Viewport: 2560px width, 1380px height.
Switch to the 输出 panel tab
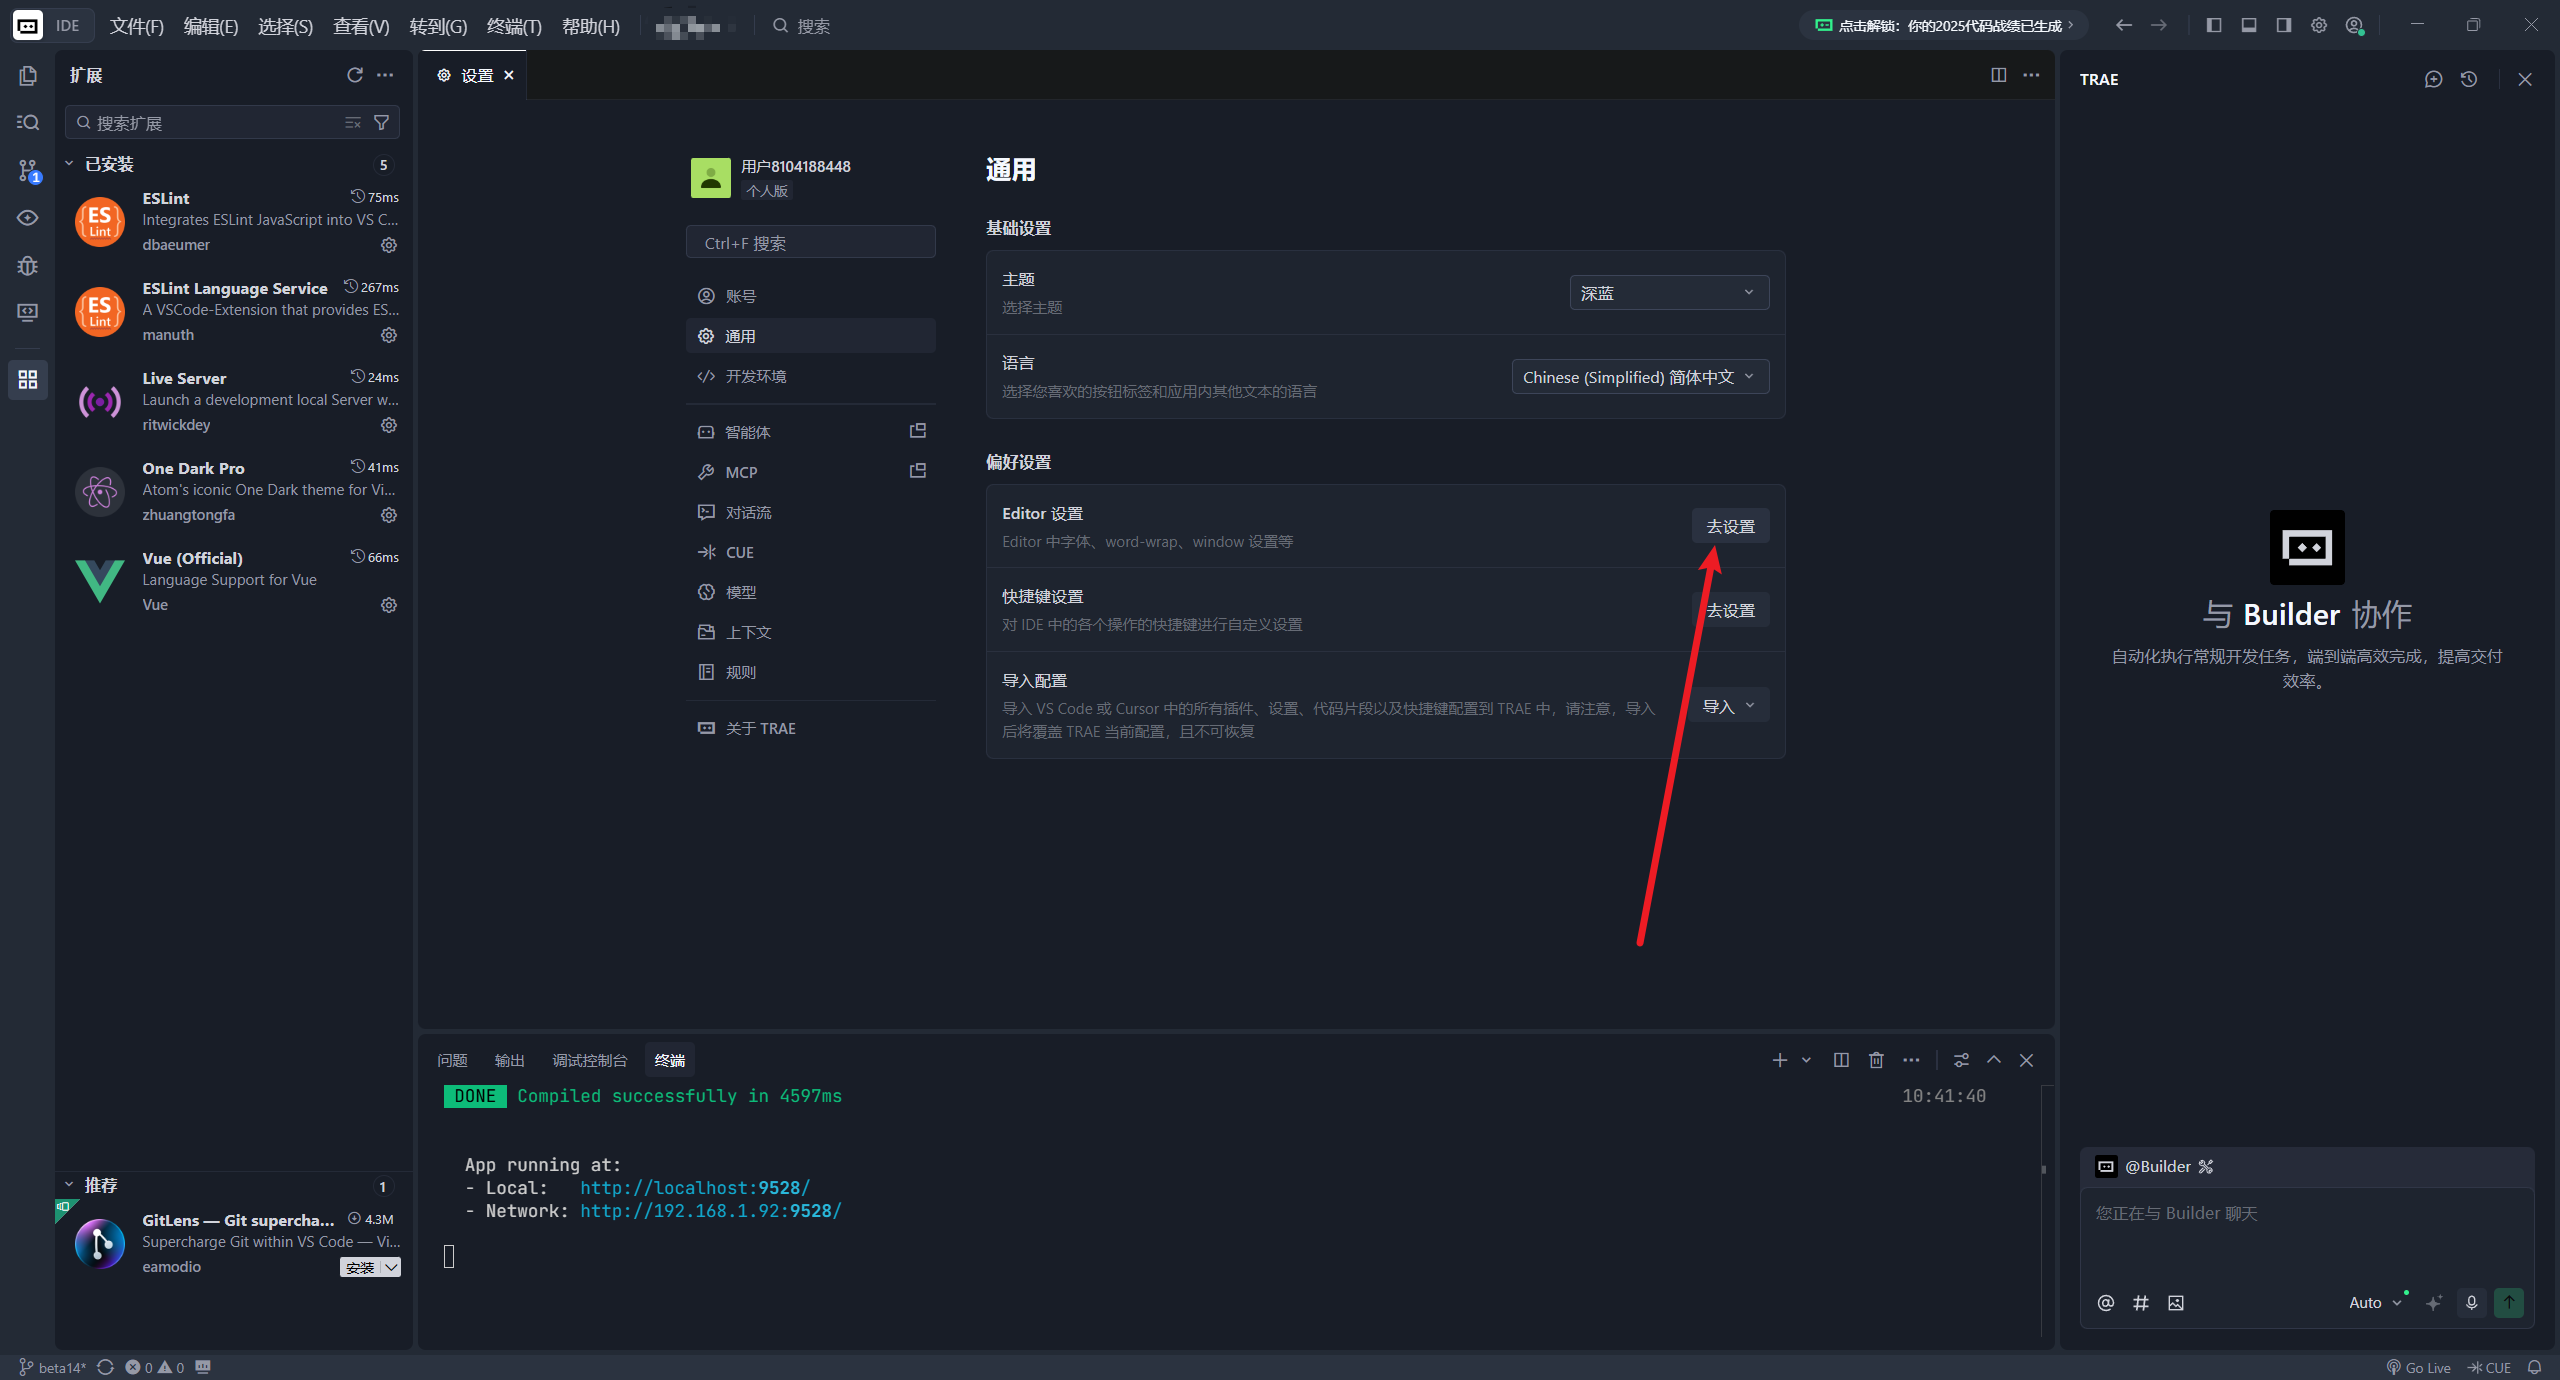click(509, 1060)
